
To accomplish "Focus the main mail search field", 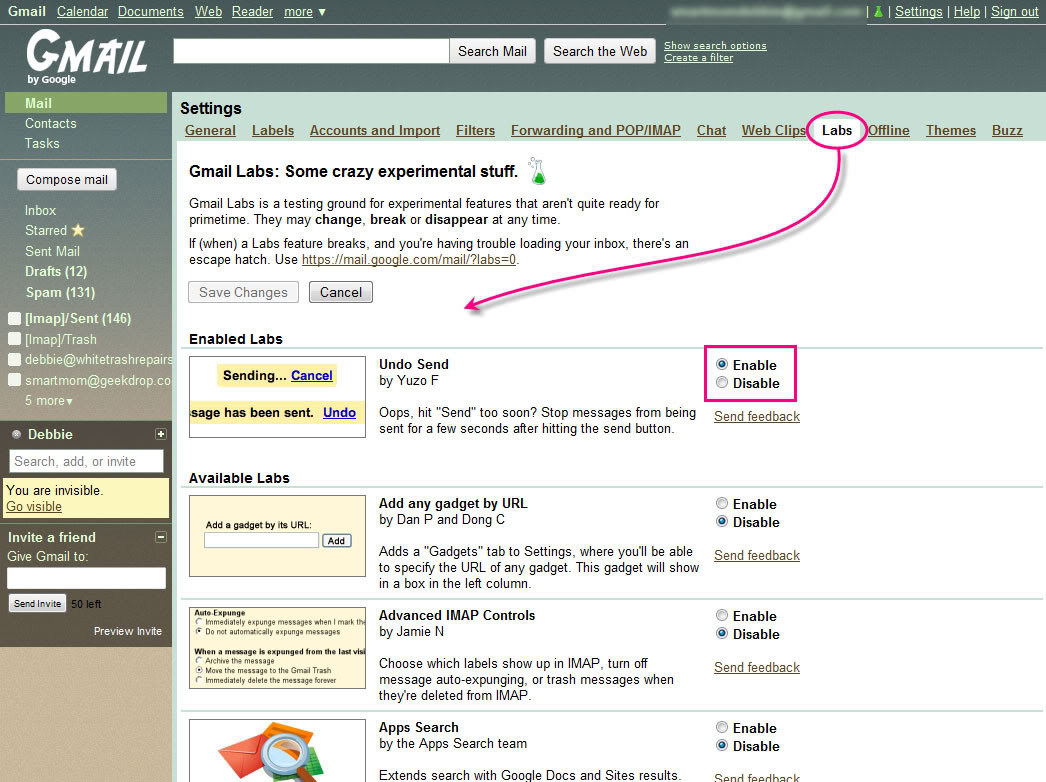I will [311, 51].
